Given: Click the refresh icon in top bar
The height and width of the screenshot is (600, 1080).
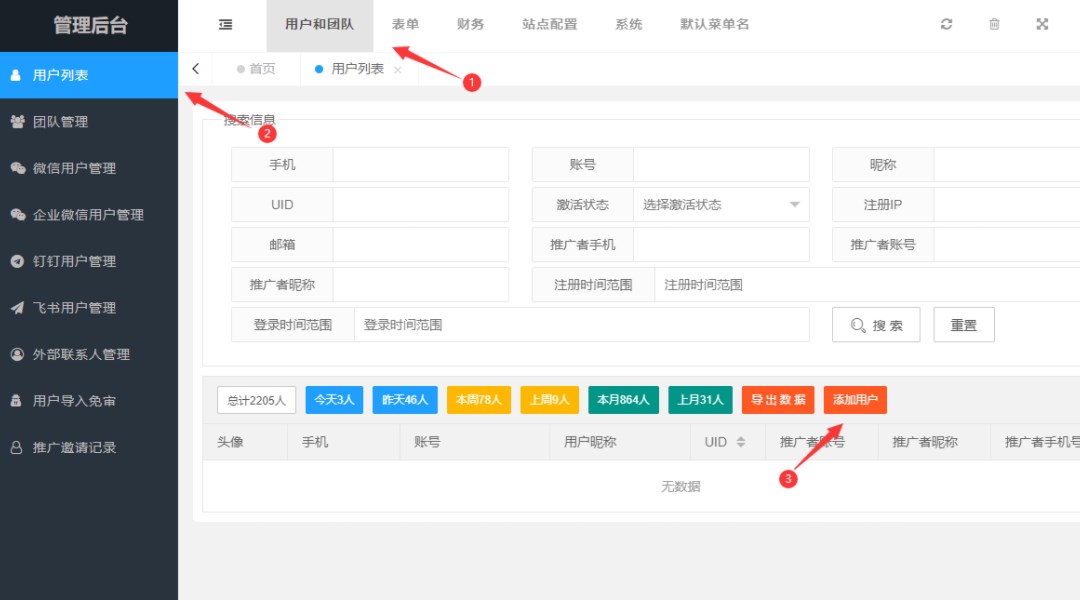Looking at the screenshot, I should (946, 25).
